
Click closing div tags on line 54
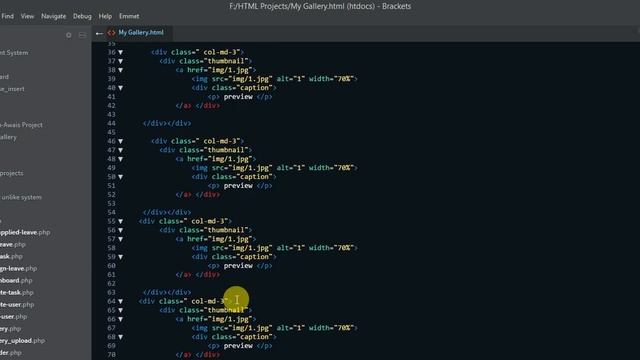tap(167, 212)
